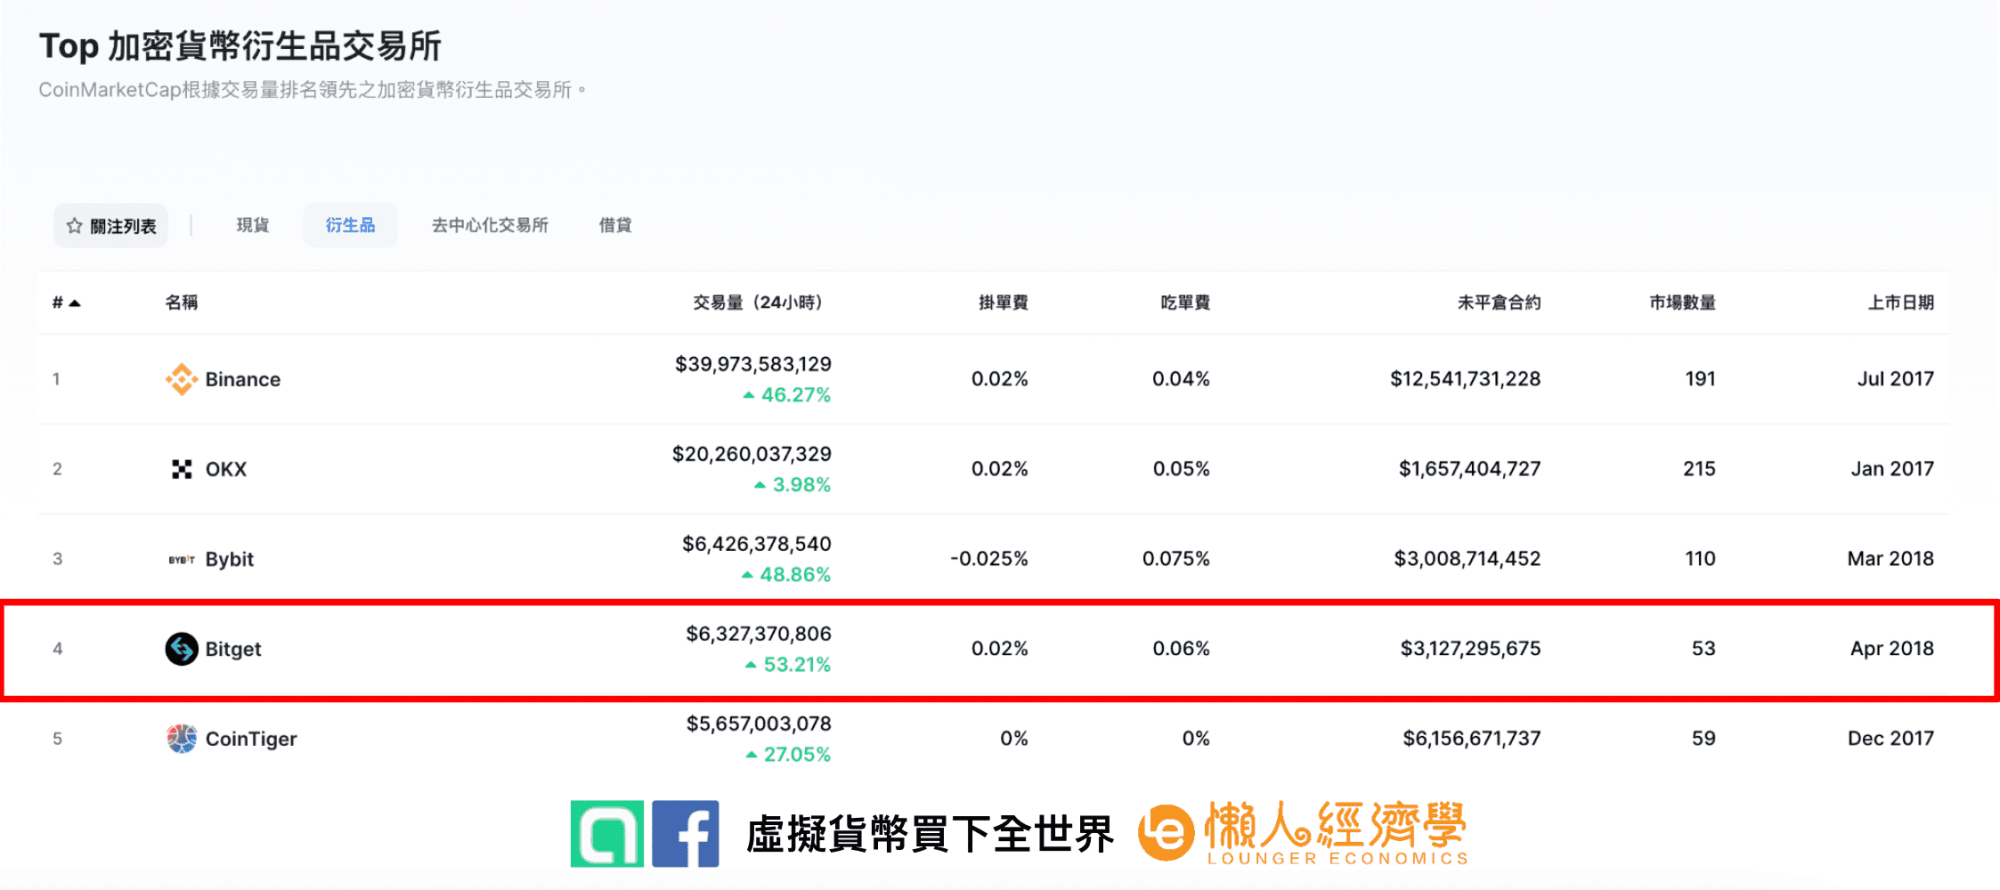Click the star icon in 關注列表 button
Image resolution: width=2000 pixels, height=890 pixels.
tap(74, 226)
